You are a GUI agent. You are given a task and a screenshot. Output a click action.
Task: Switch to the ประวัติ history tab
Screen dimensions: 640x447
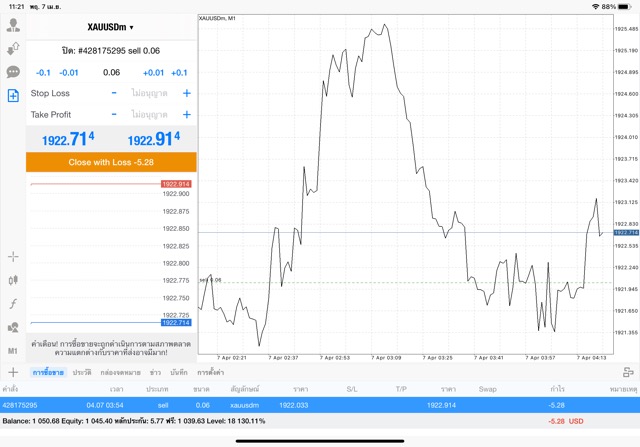(x=82, y=372)
